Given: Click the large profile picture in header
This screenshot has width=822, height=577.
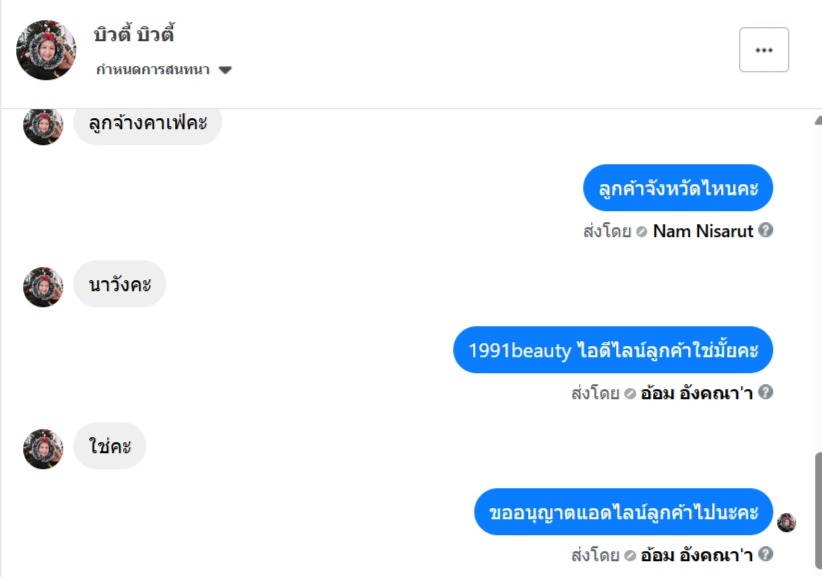Looking at the screenshot, I should tap(46, 50).
